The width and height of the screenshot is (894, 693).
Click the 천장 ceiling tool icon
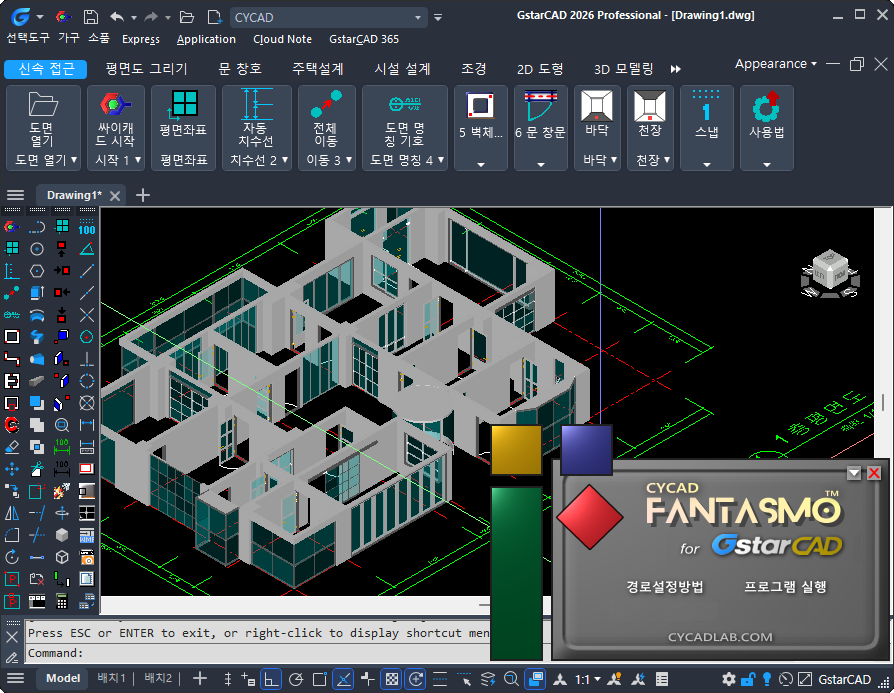click(x=649, y=106)
